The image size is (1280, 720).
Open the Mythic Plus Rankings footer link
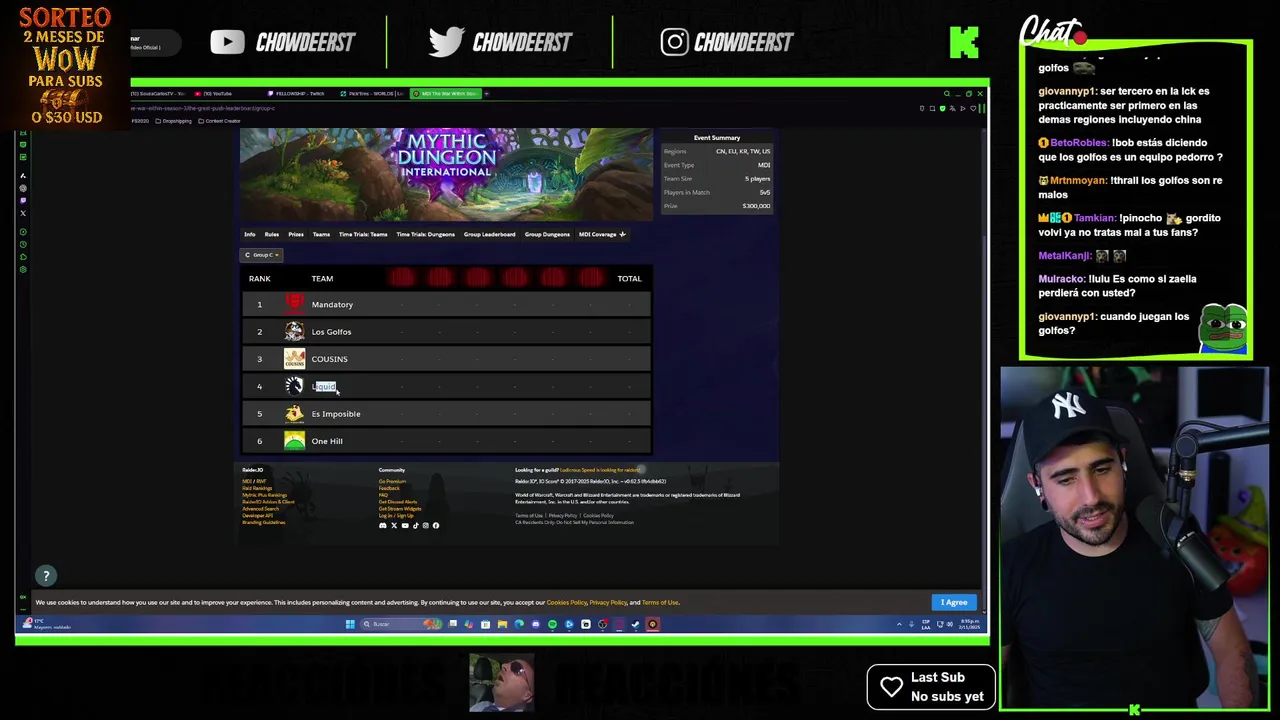pos(264,495)
